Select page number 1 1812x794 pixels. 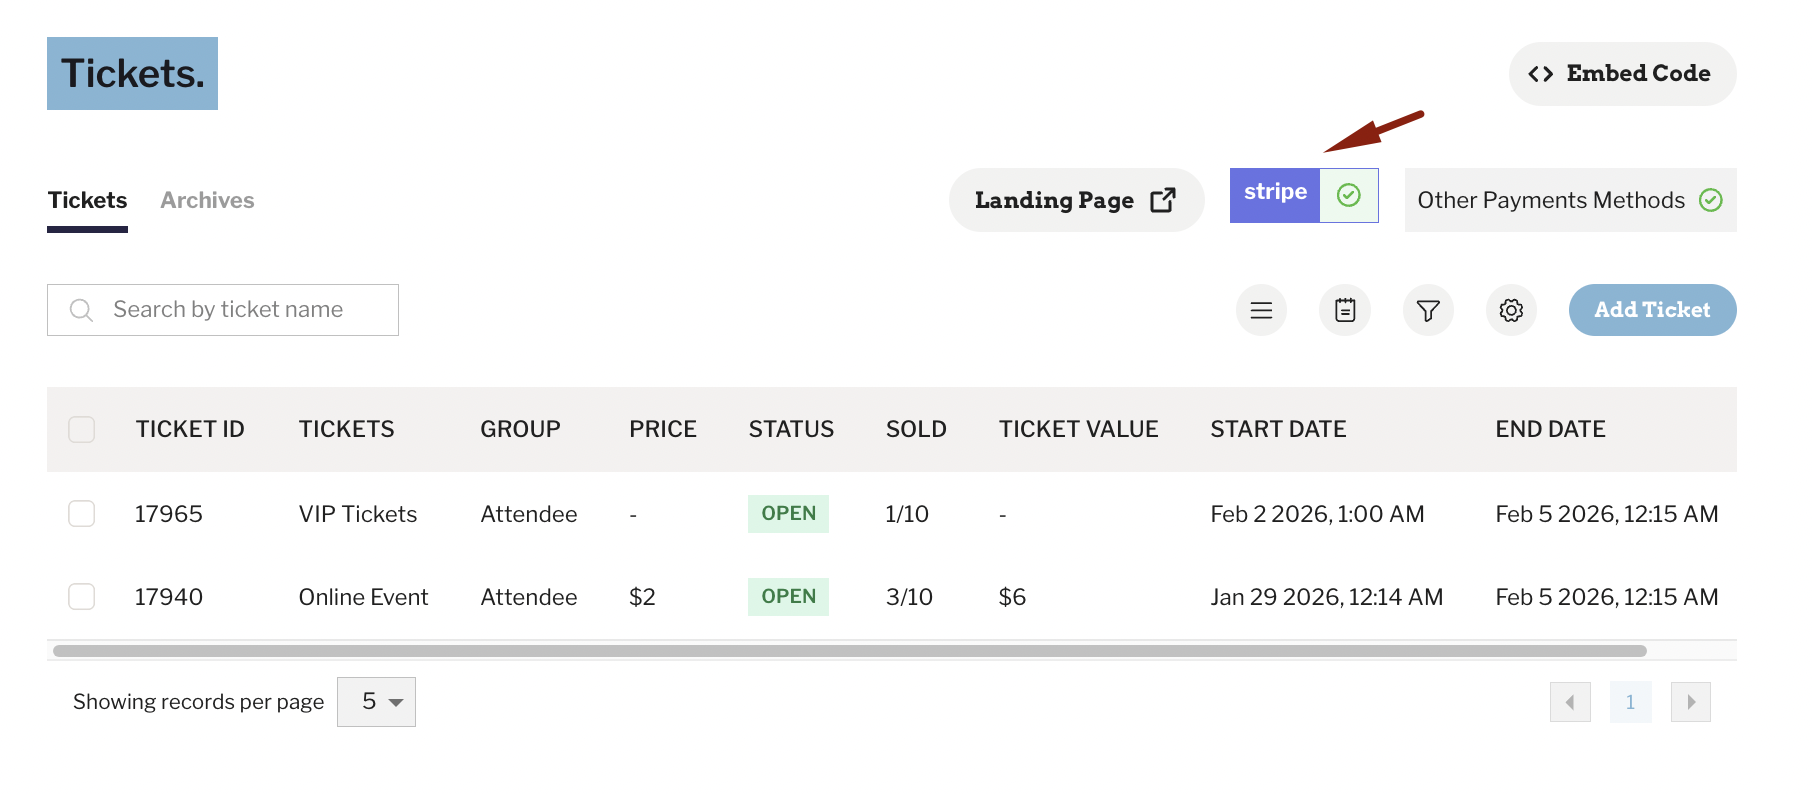(x=1630, y=702)
